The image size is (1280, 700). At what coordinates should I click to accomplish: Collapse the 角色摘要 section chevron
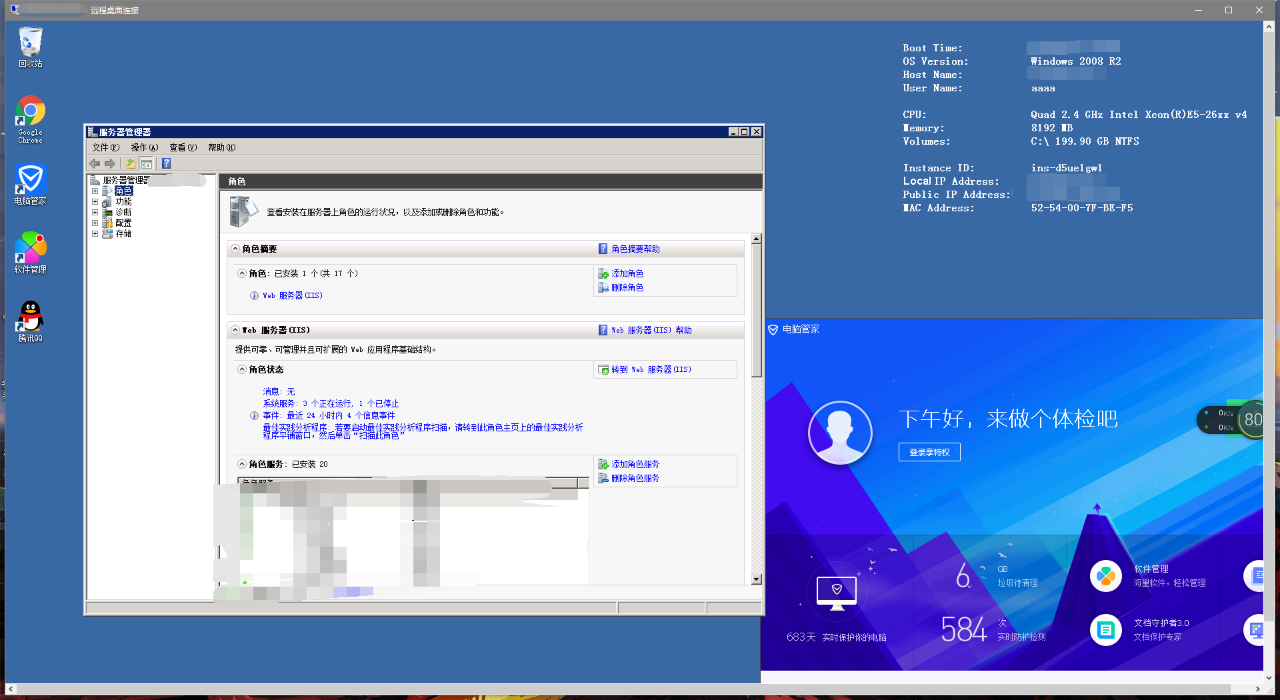coord(235,249)
